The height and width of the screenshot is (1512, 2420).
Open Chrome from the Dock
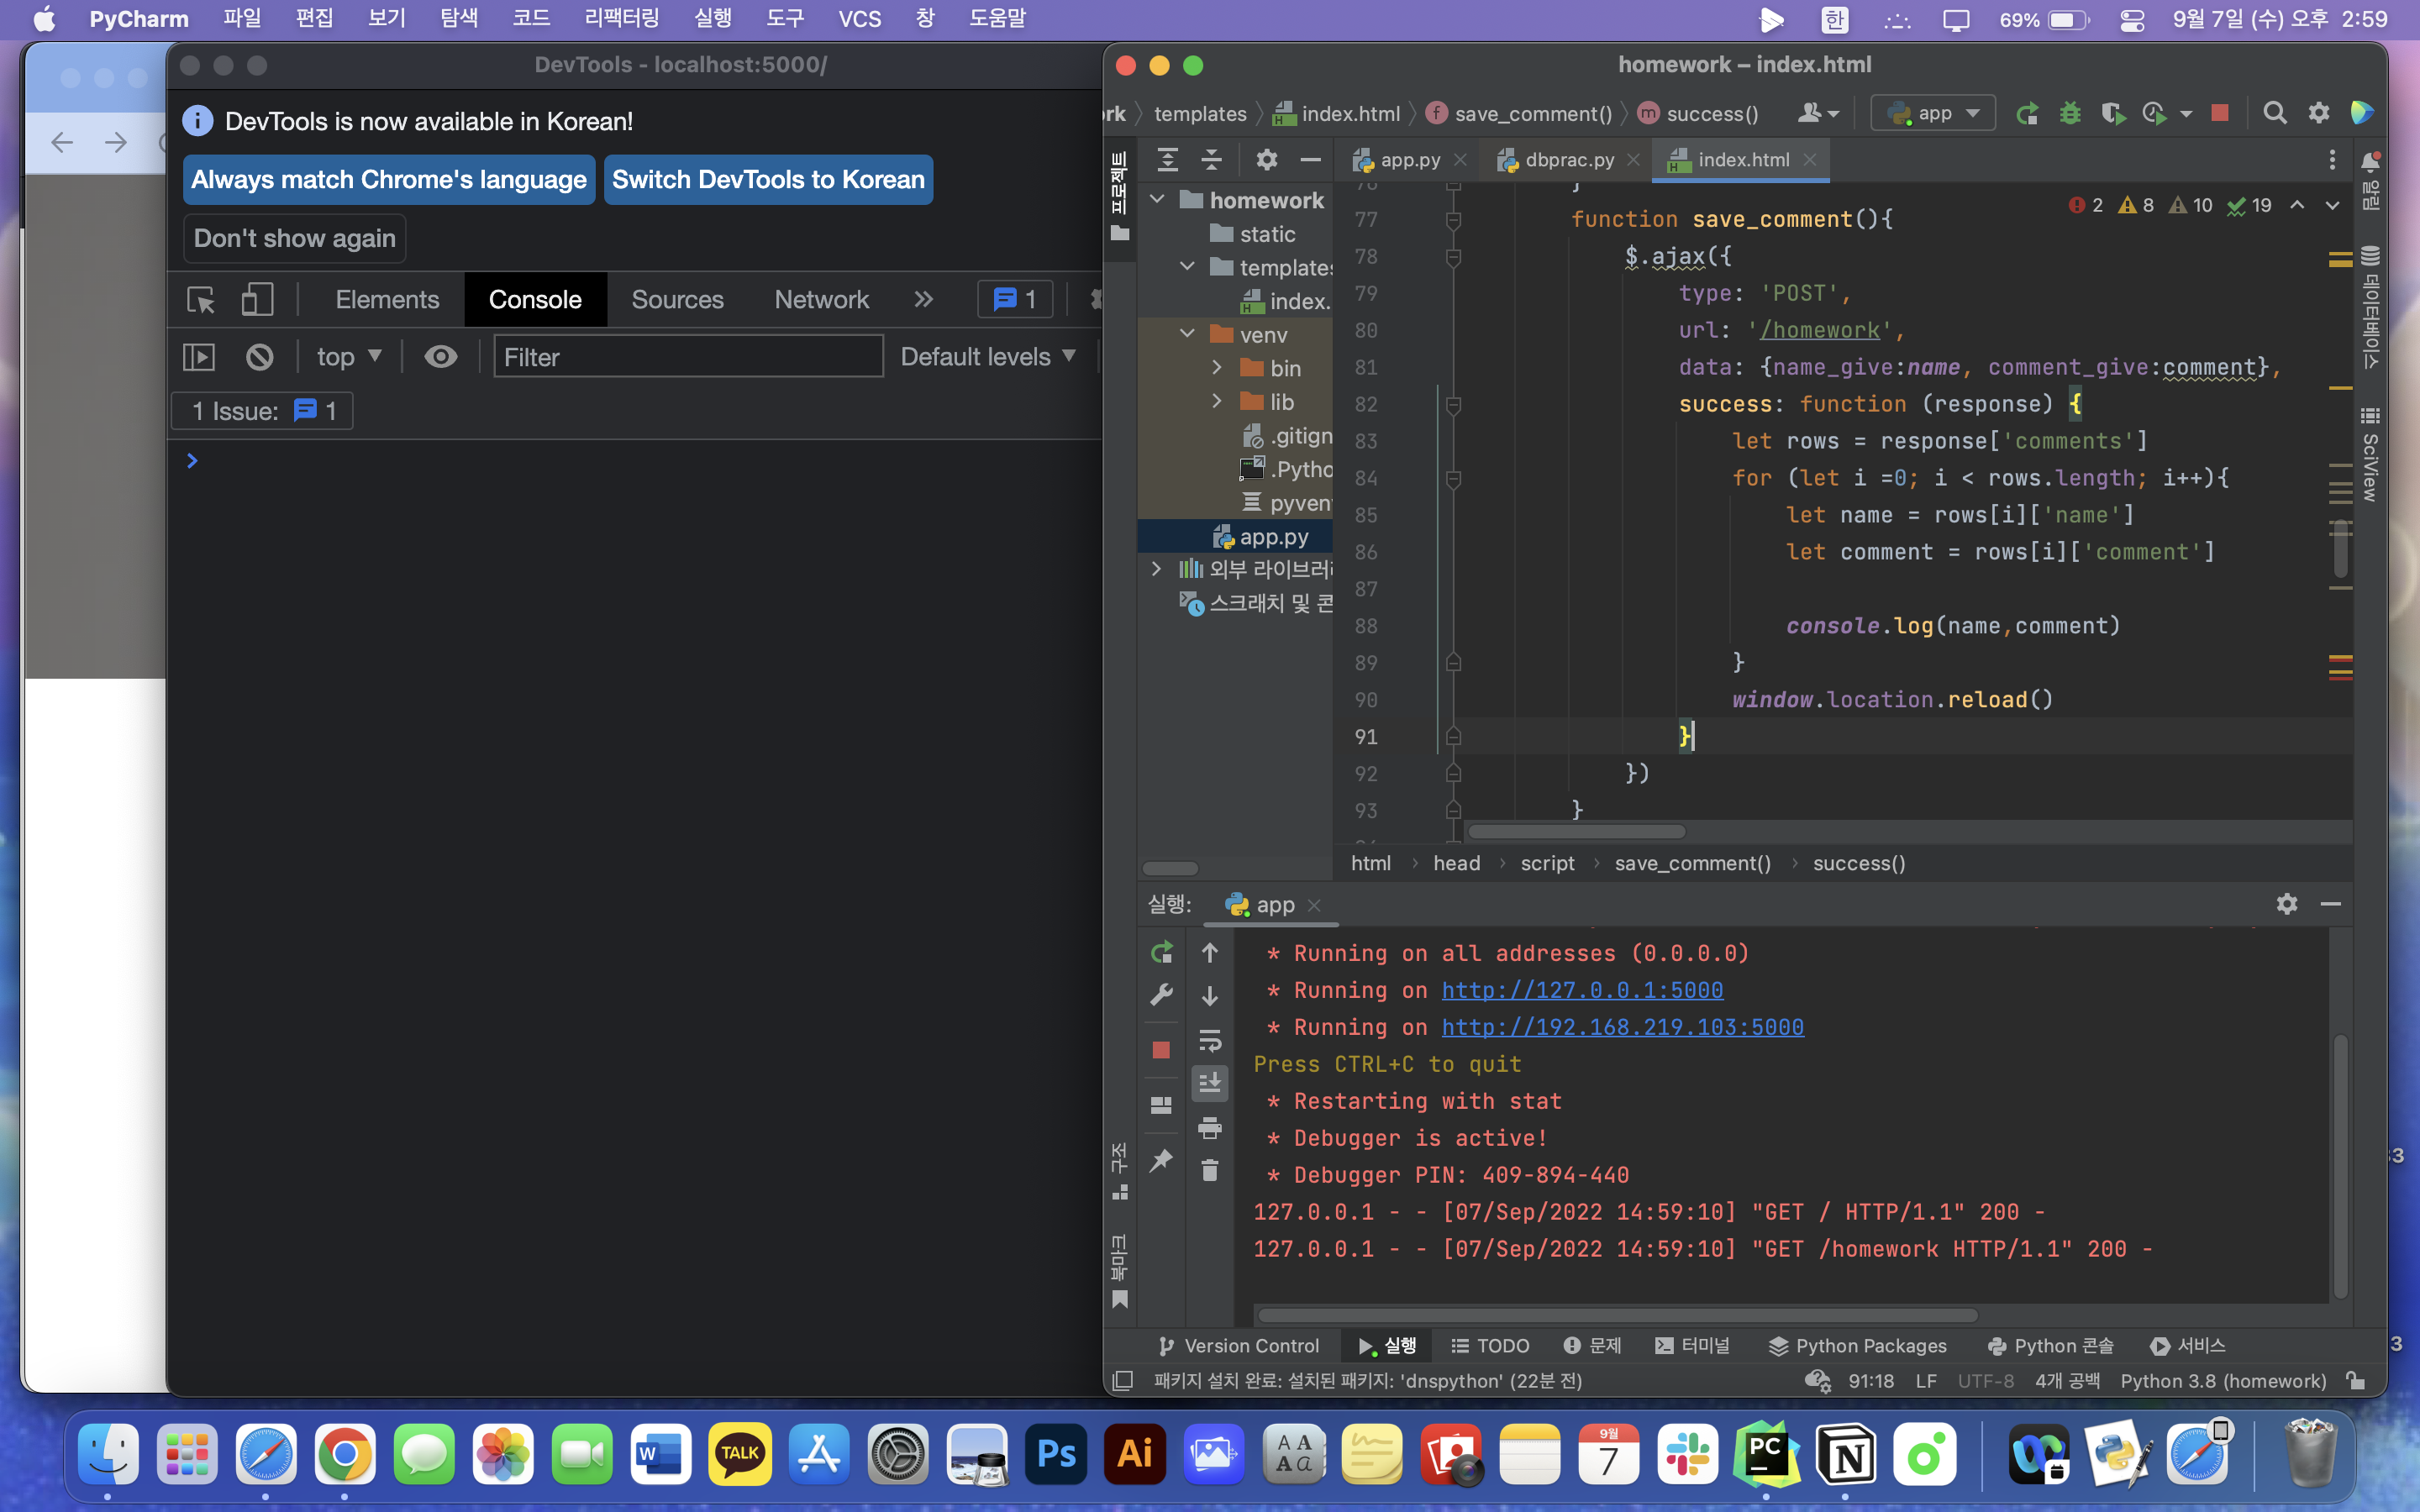tap(345, 1455)
